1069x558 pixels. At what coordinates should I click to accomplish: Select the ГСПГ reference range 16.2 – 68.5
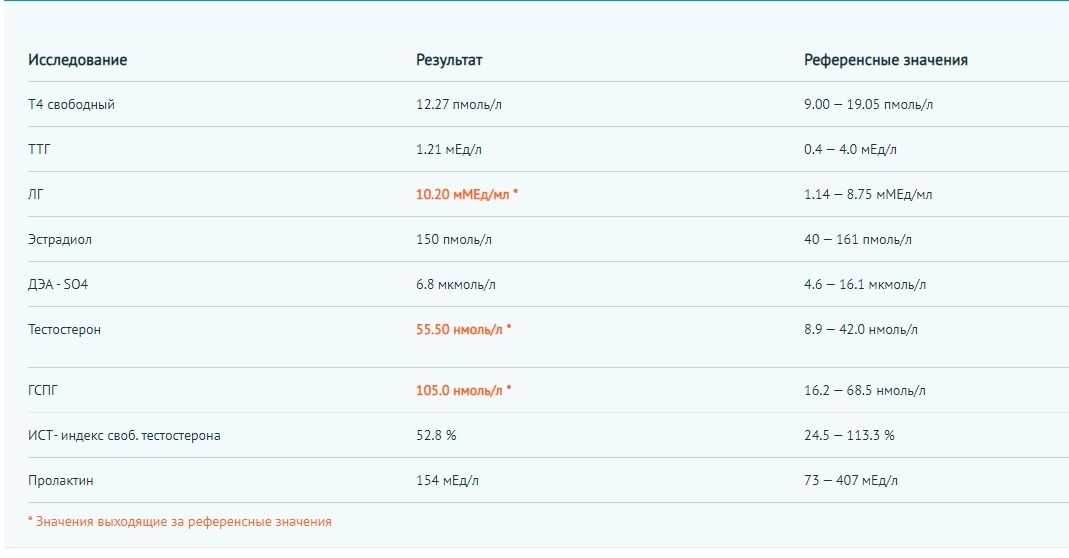pos(864,390)
